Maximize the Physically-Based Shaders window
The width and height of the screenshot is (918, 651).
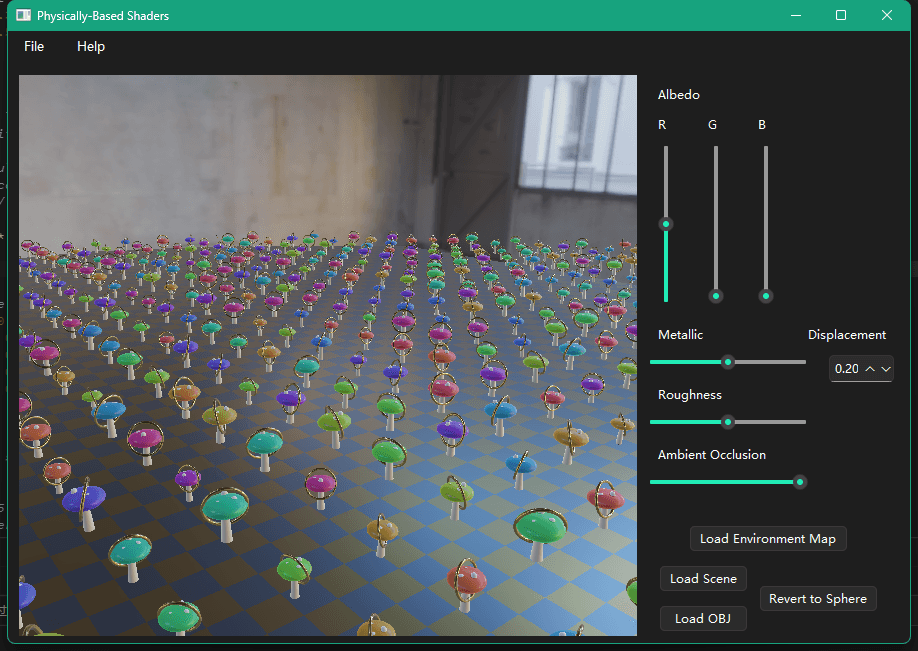(x=841, y=15)
